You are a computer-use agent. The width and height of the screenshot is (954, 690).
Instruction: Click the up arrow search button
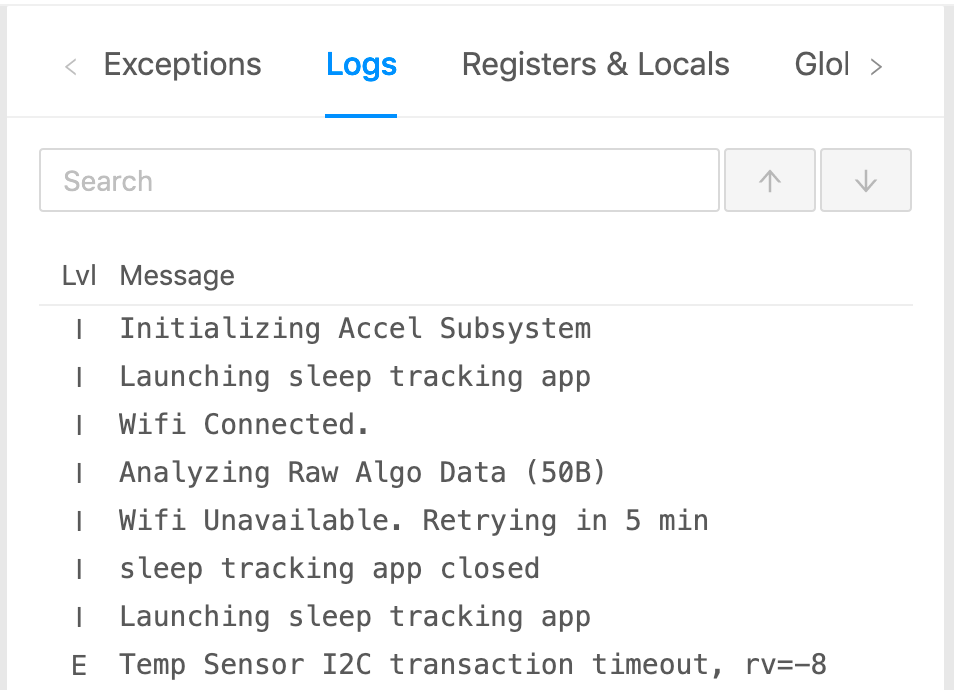coord(769,181)
